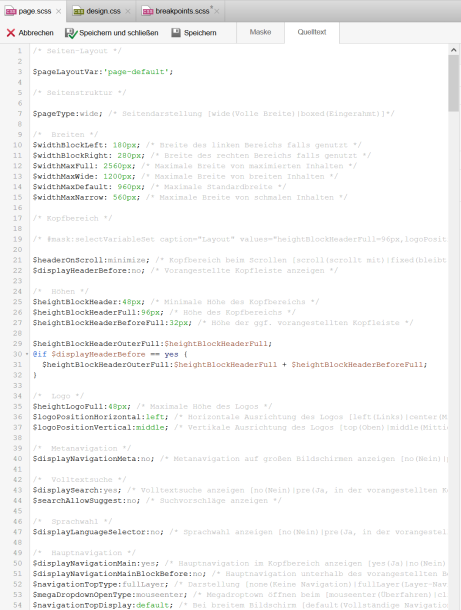This screenshot has height=610, width=461.
Task: Click the line 29 $heightBlockHeaderOuterFull assignment
Action: pyautogui.click(x=152, y=344)
